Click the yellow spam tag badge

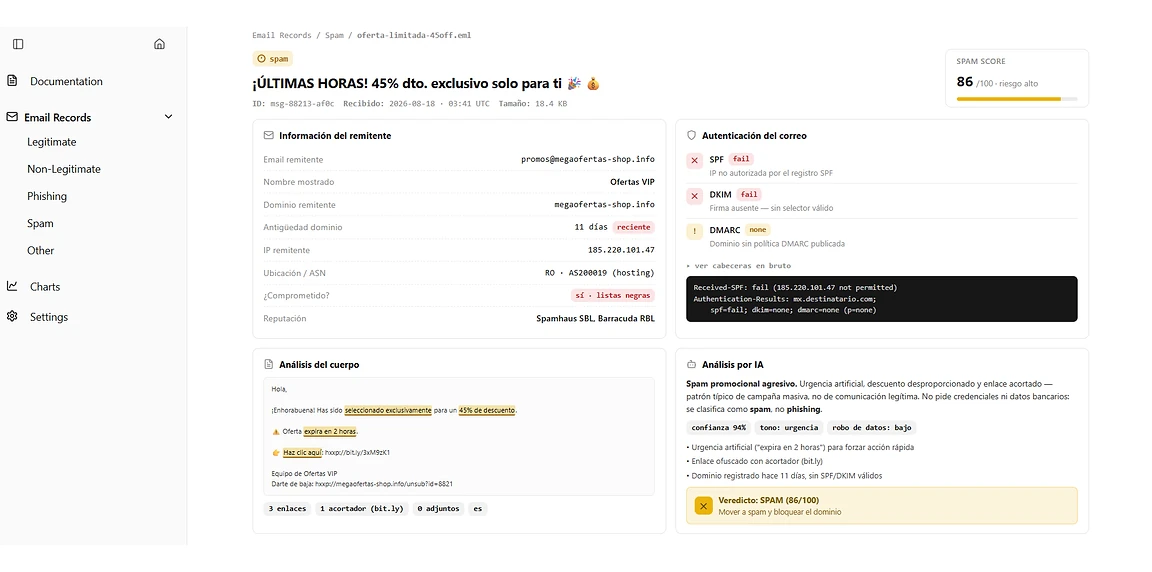tap(273, 59)
